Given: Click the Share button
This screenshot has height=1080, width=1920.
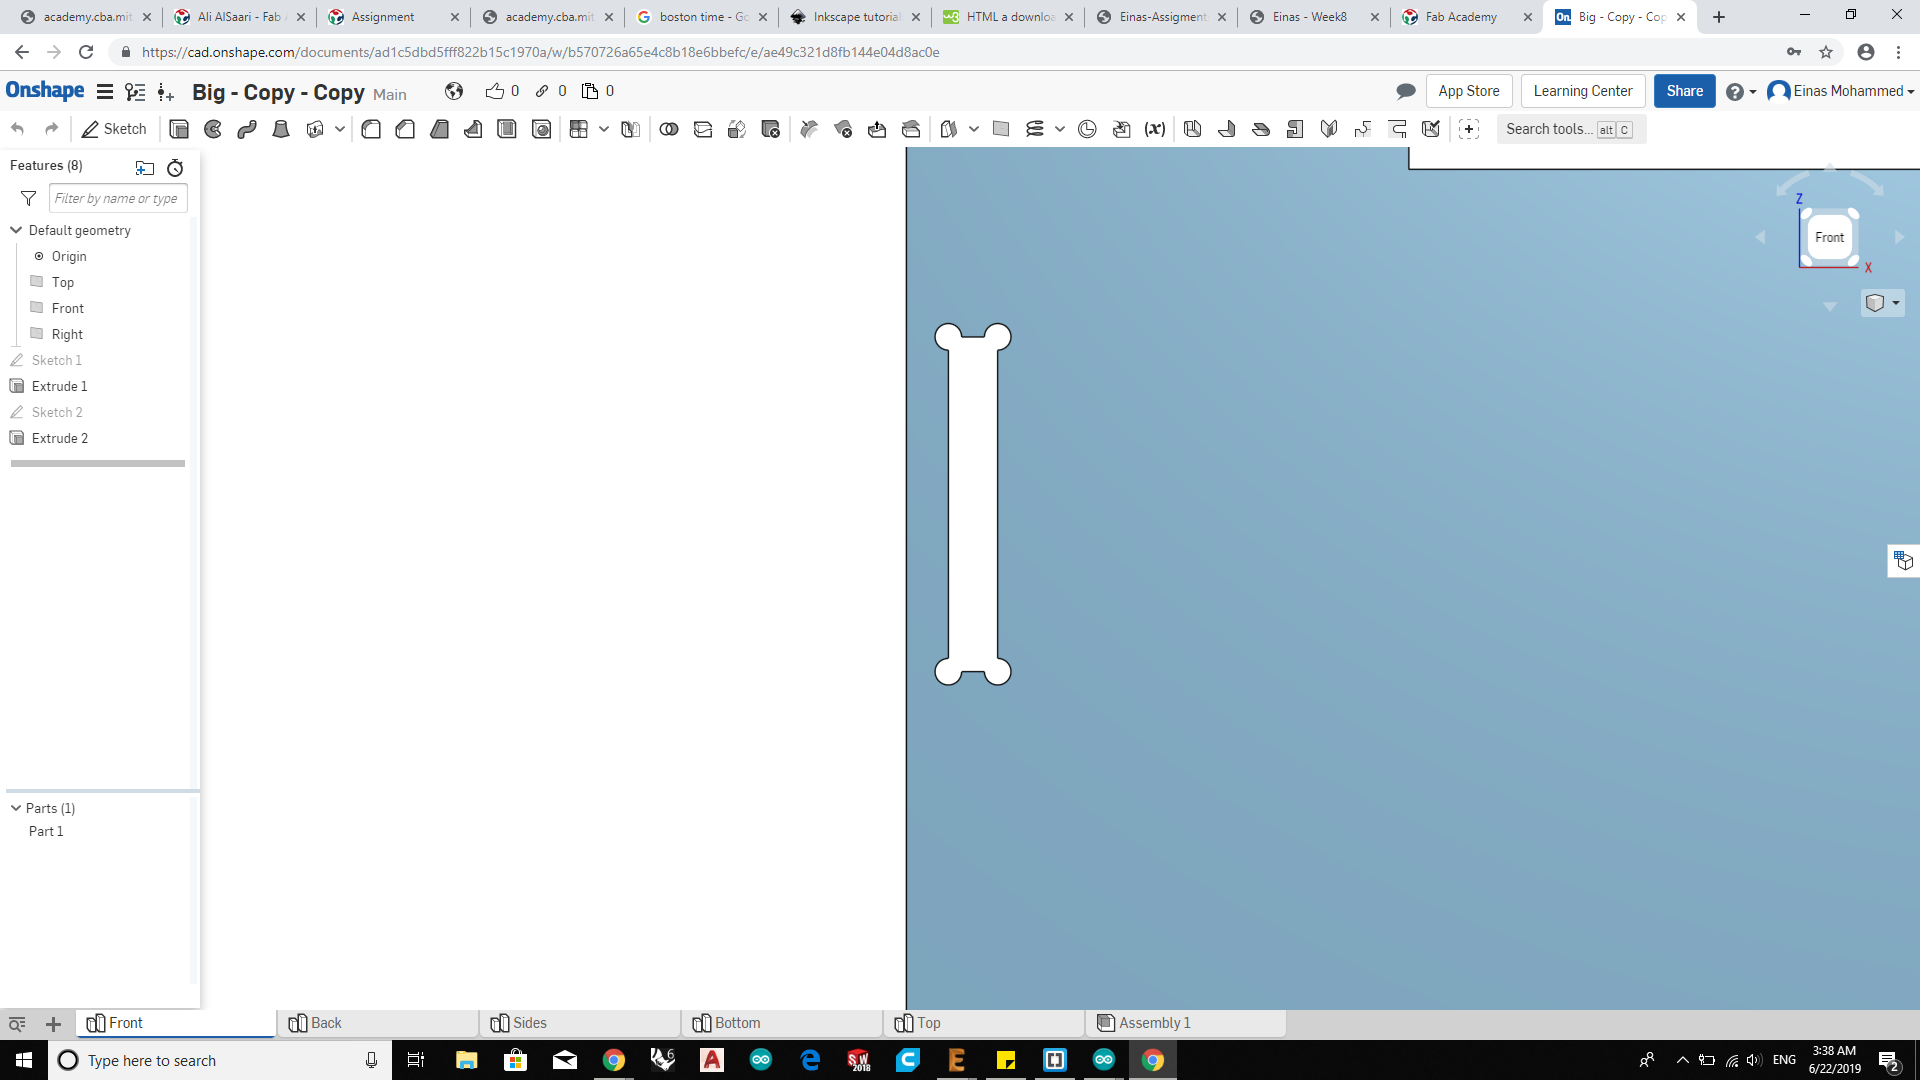Looking at the screenshot, I should 1684,91.
